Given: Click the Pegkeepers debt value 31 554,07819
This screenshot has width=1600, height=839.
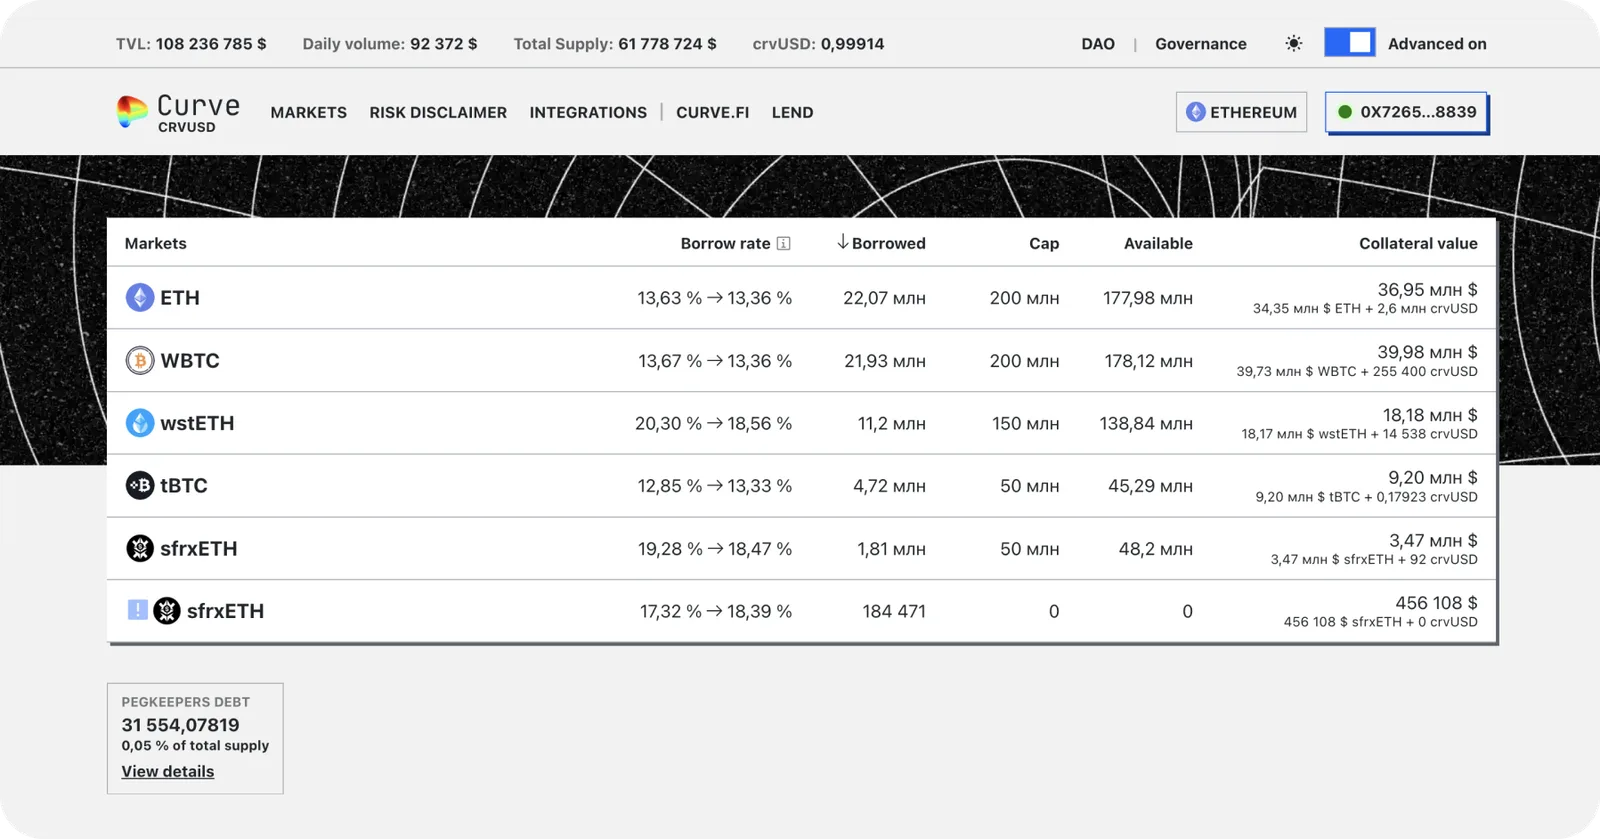Looking at the screenshot, I should (181, 725).
